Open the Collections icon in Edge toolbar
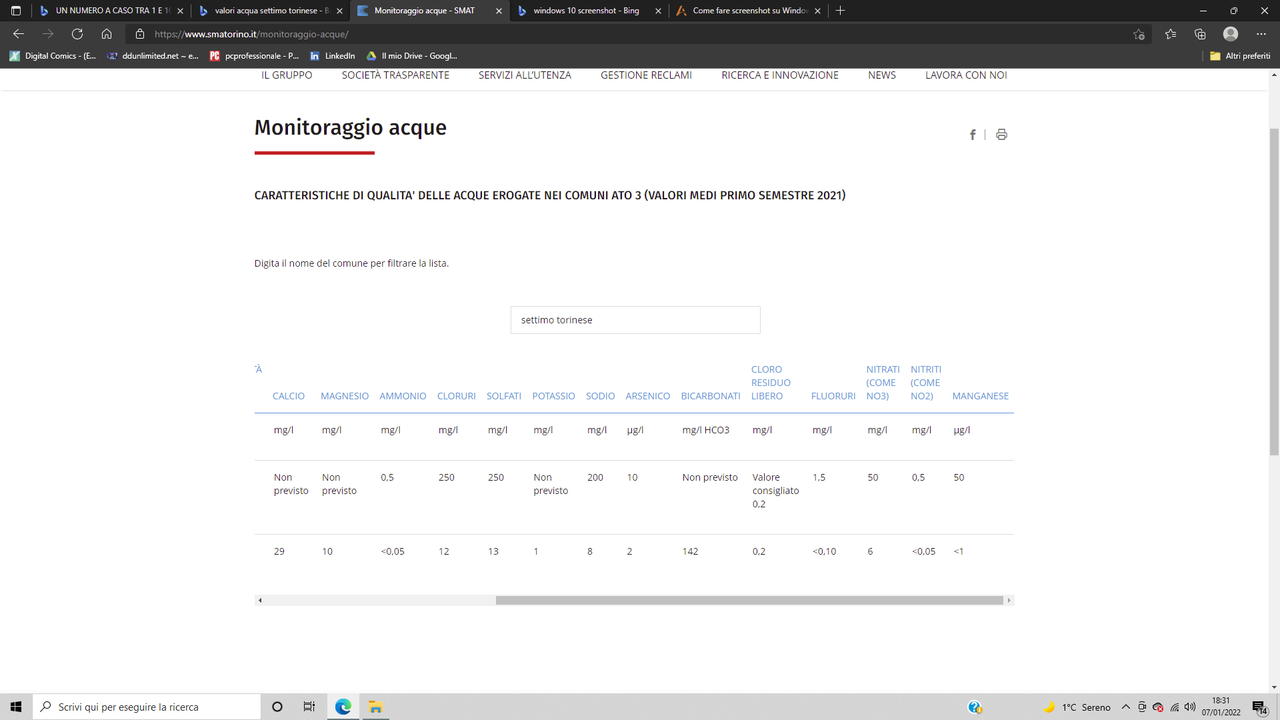The width and height of the screenshot is (1280, 720). coord(1200,34)
